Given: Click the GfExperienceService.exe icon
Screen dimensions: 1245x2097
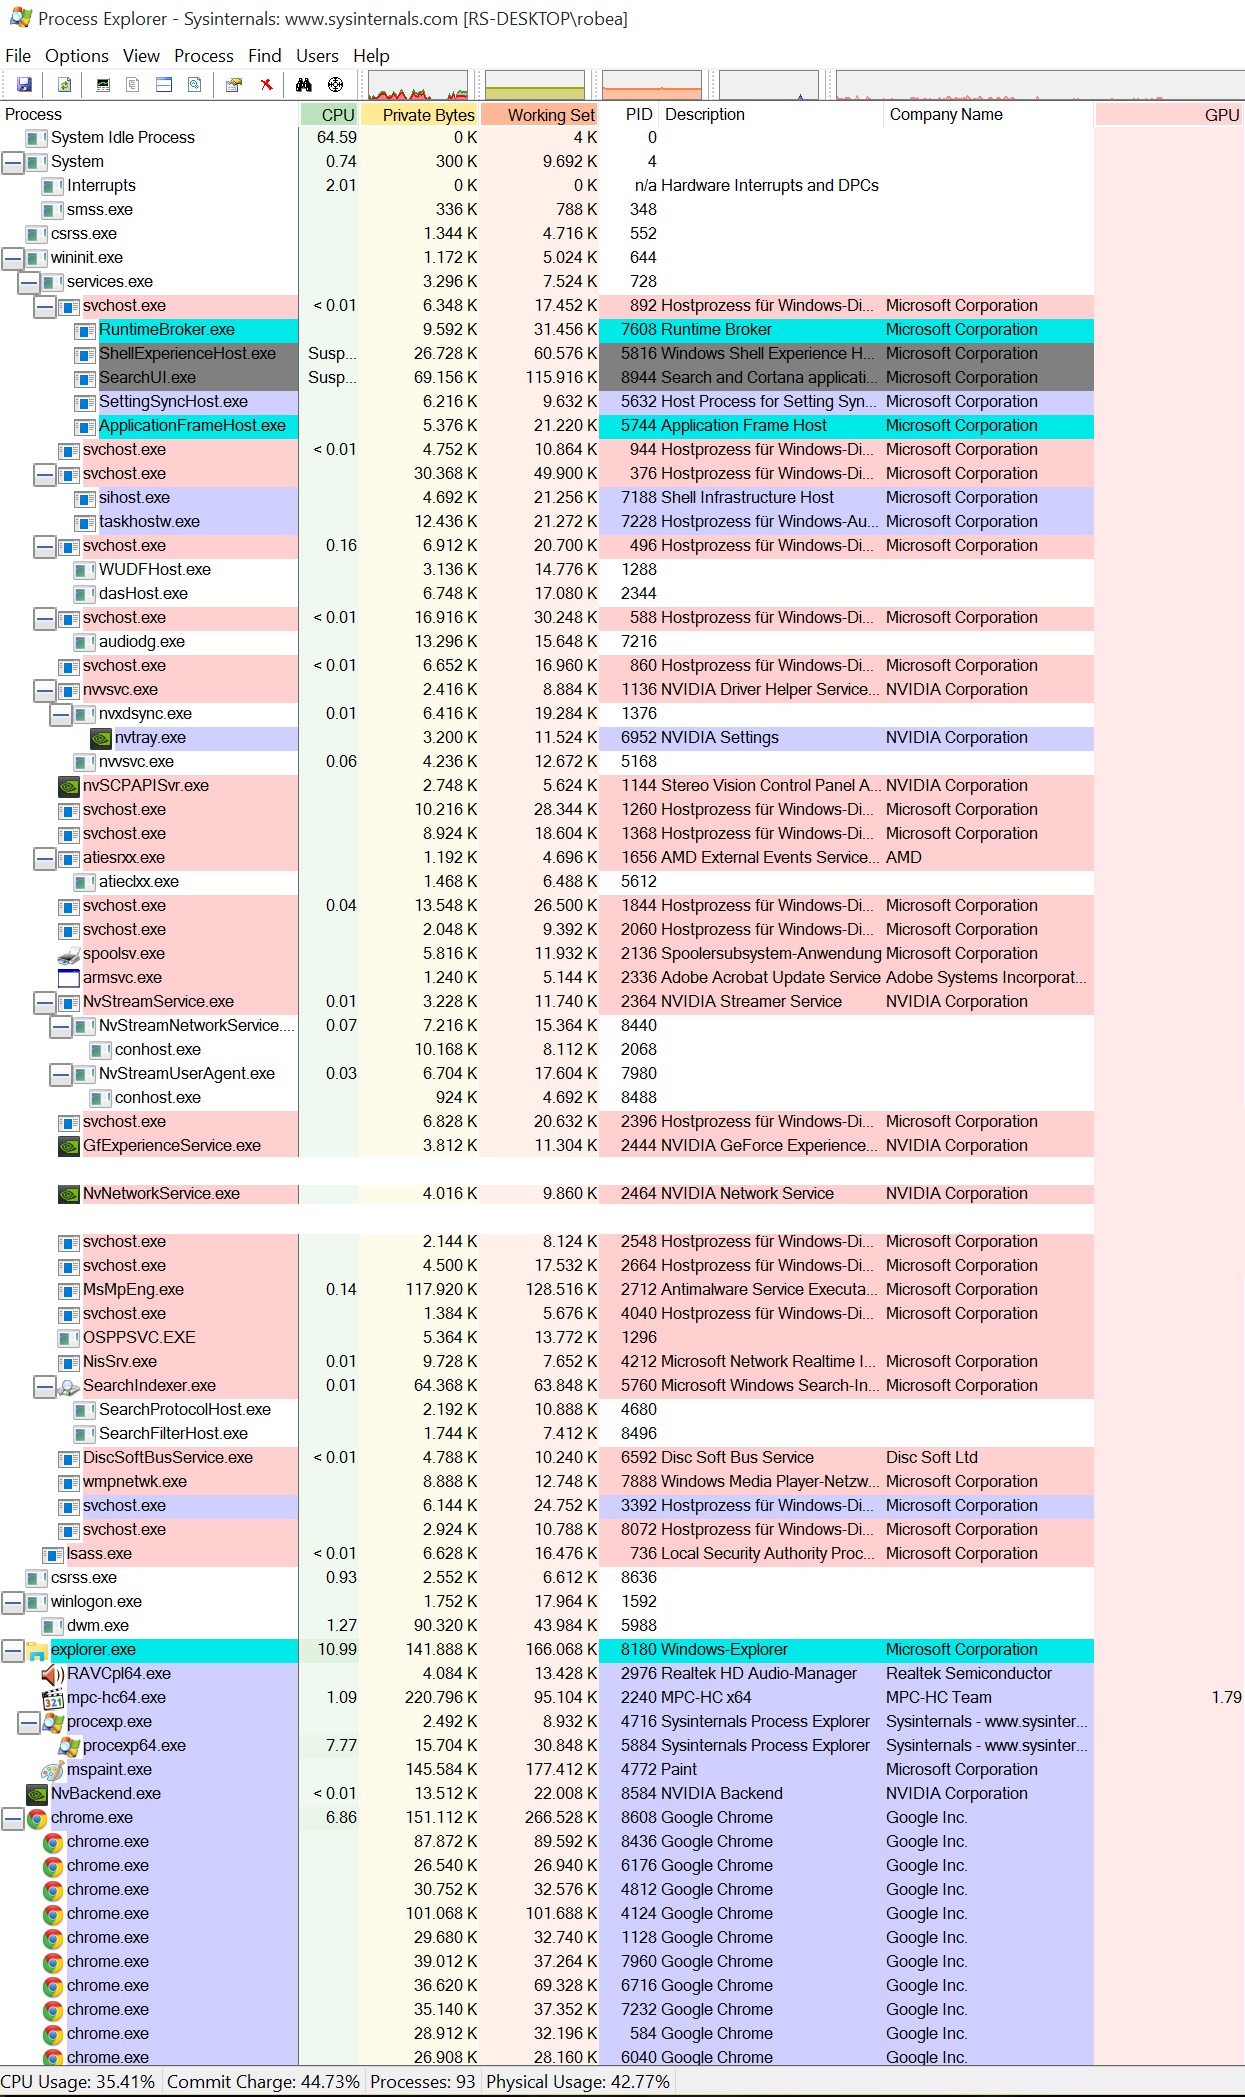Looking at the screenshot, I should 69,1146.
